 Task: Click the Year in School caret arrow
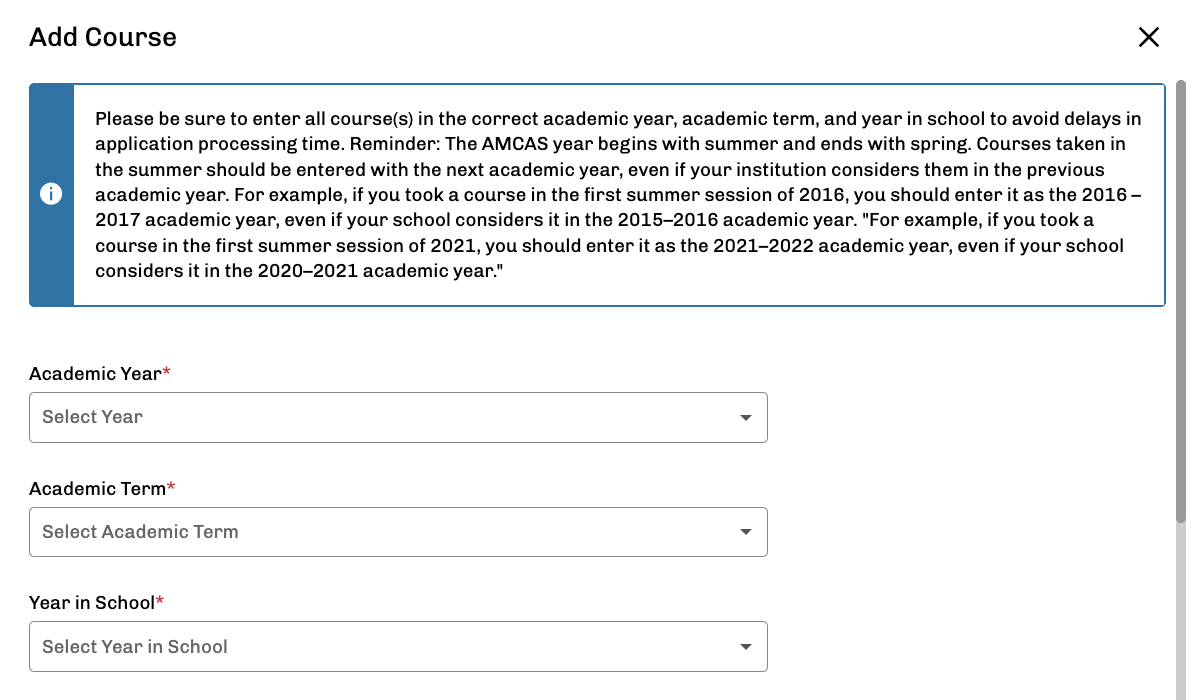746,647
